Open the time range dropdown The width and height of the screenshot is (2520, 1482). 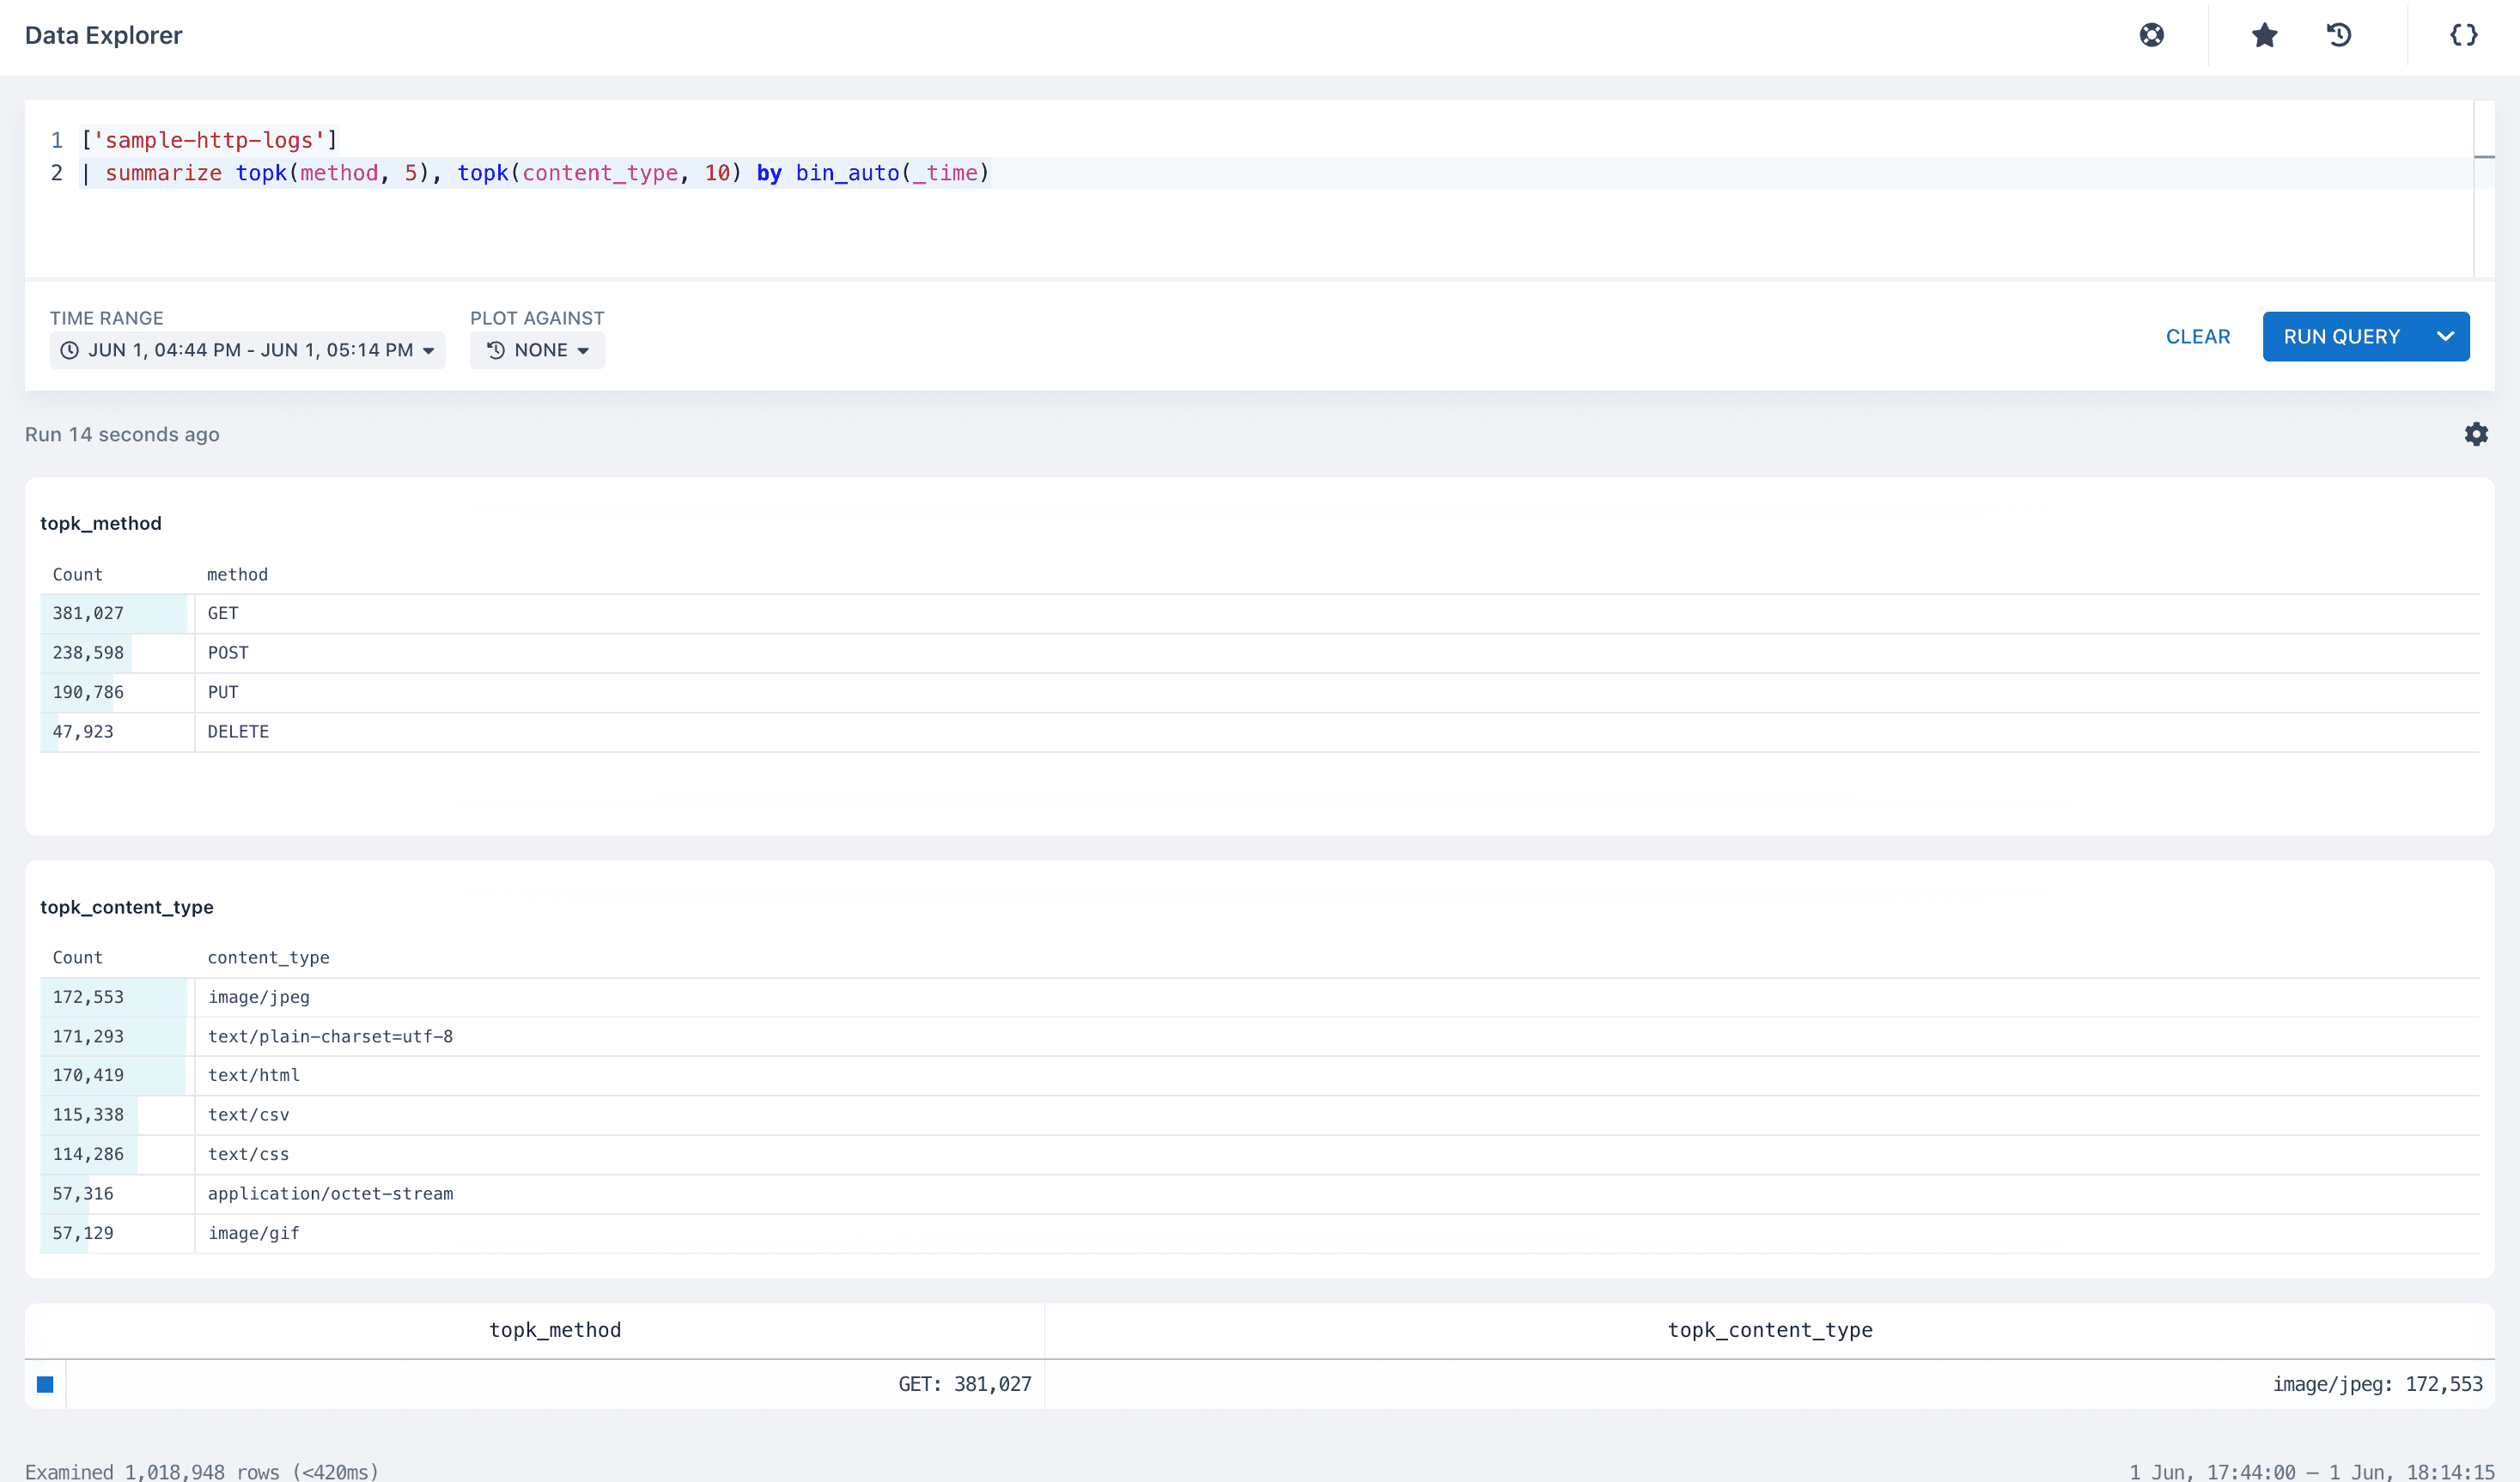tap(247, 350)
